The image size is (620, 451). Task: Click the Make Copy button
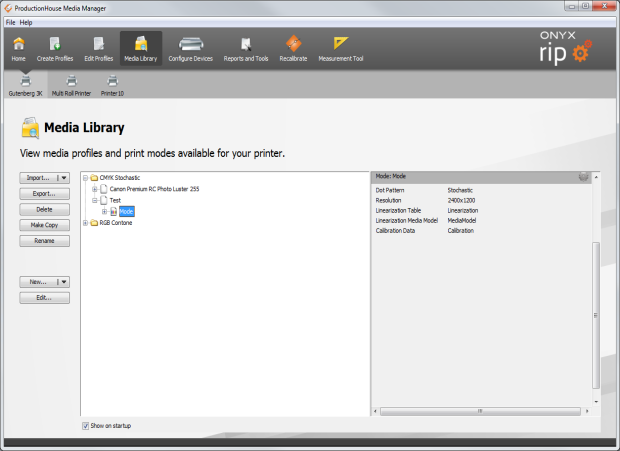point(45,225)
